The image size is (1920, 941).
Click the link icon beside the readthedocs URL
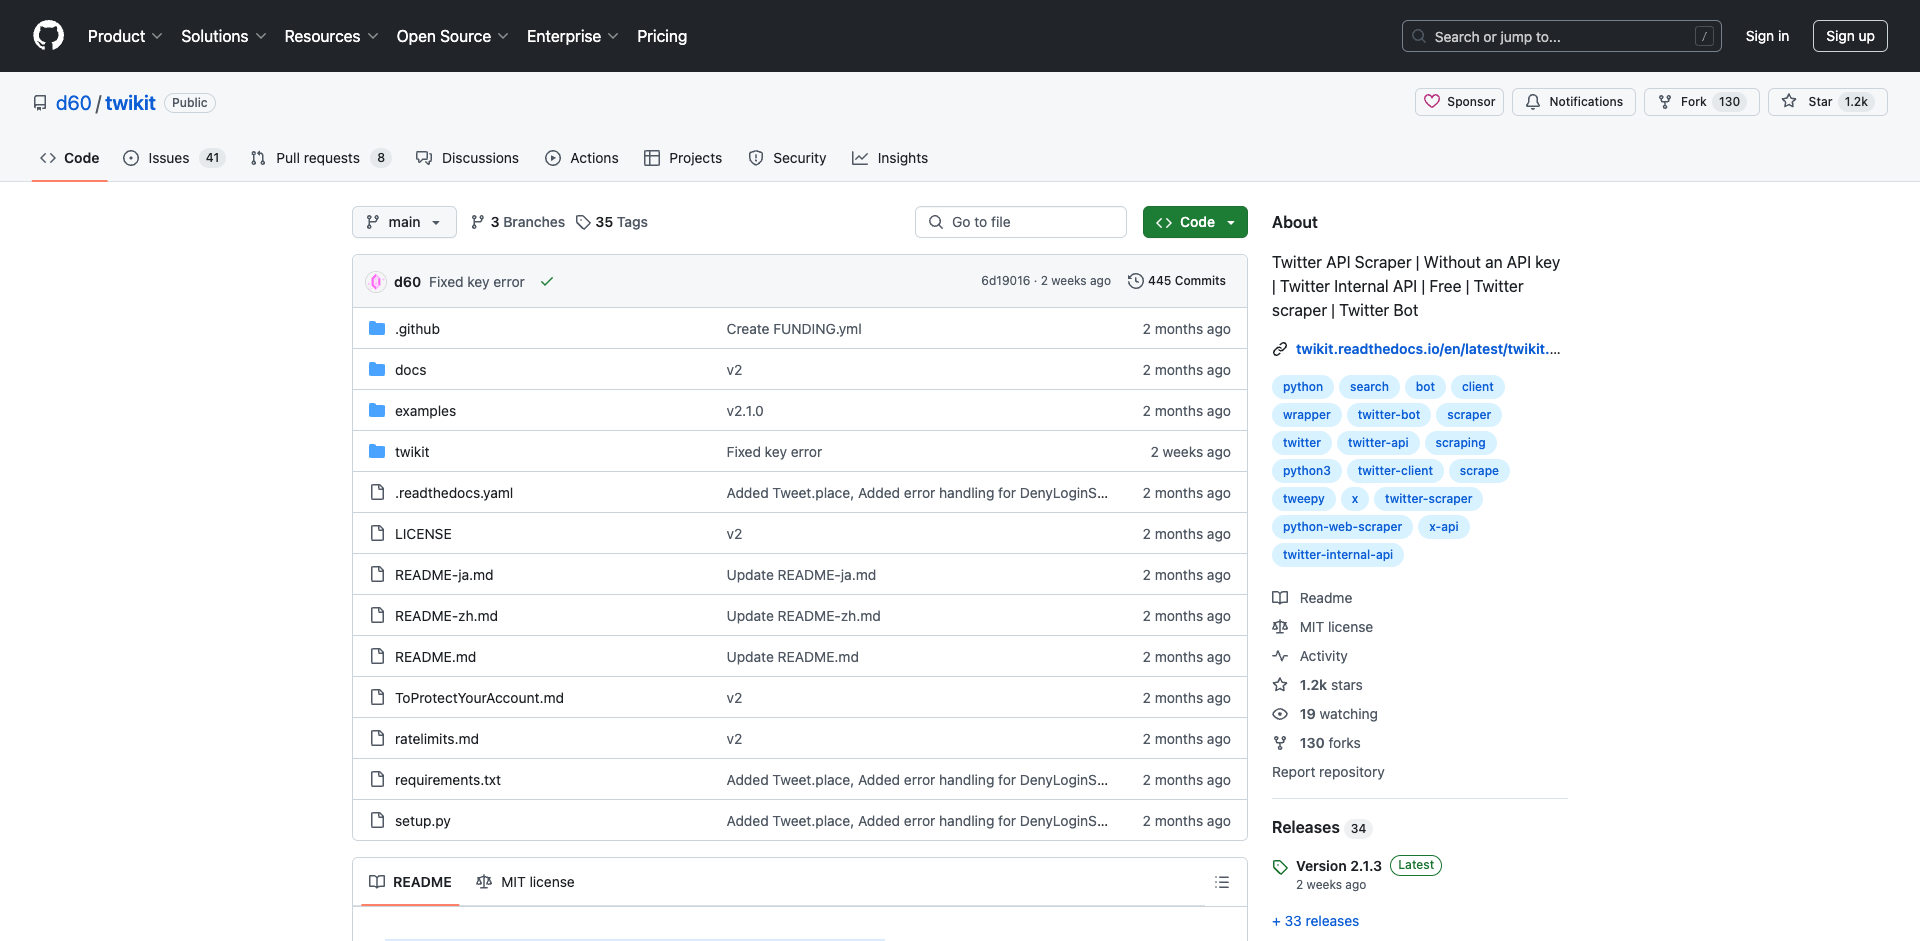[x=1279, y=349]
